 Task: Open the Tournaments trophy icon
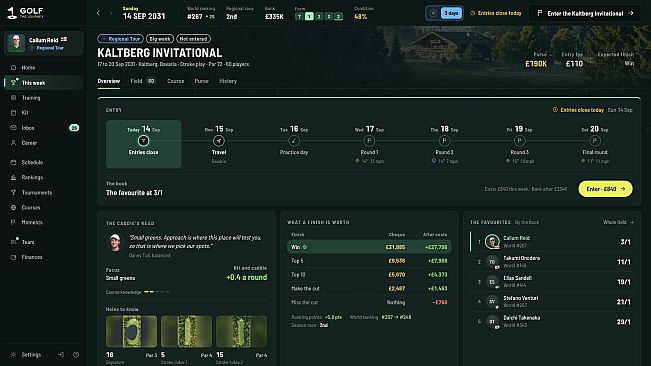pos(13,193)
